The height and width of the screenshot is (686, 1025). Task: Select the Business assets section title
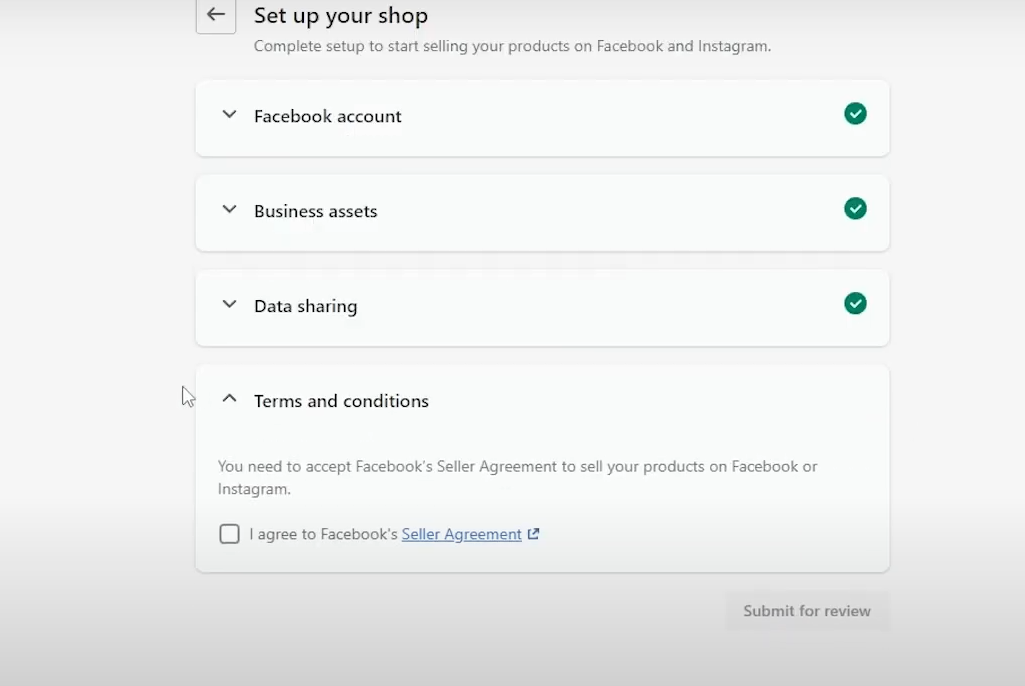(x=315, y=211)
